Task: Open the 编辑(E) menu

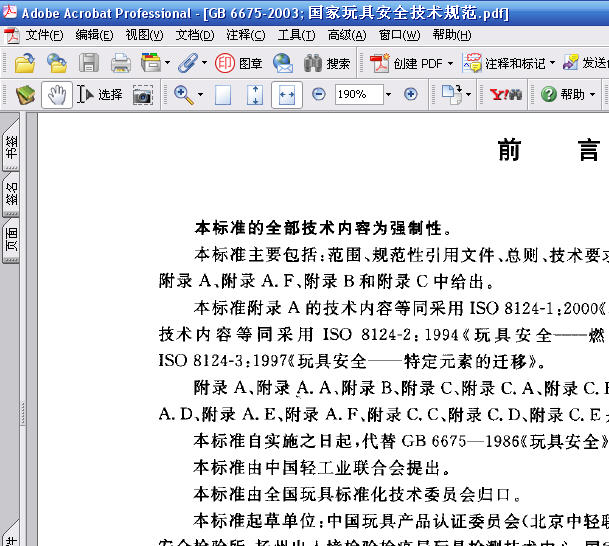Action: coord(94,35)
